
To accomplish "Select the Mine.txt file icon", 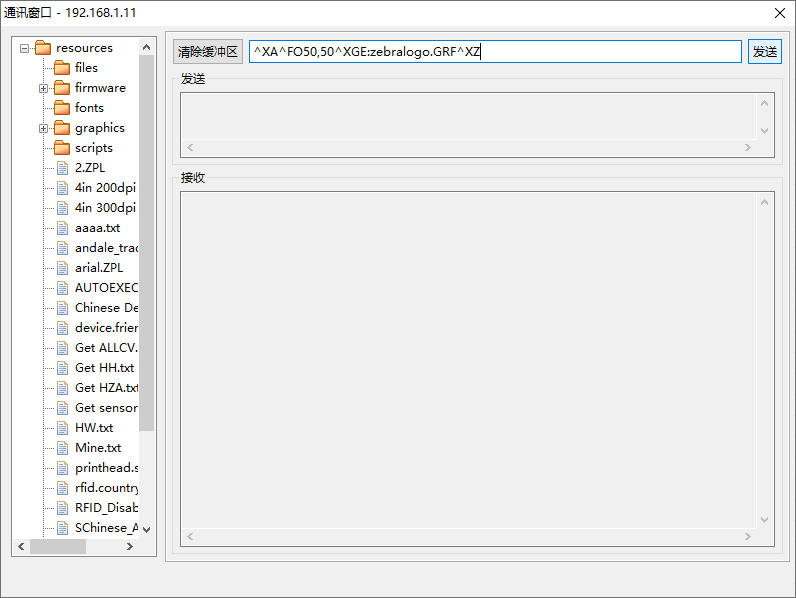I will point(62,448).
